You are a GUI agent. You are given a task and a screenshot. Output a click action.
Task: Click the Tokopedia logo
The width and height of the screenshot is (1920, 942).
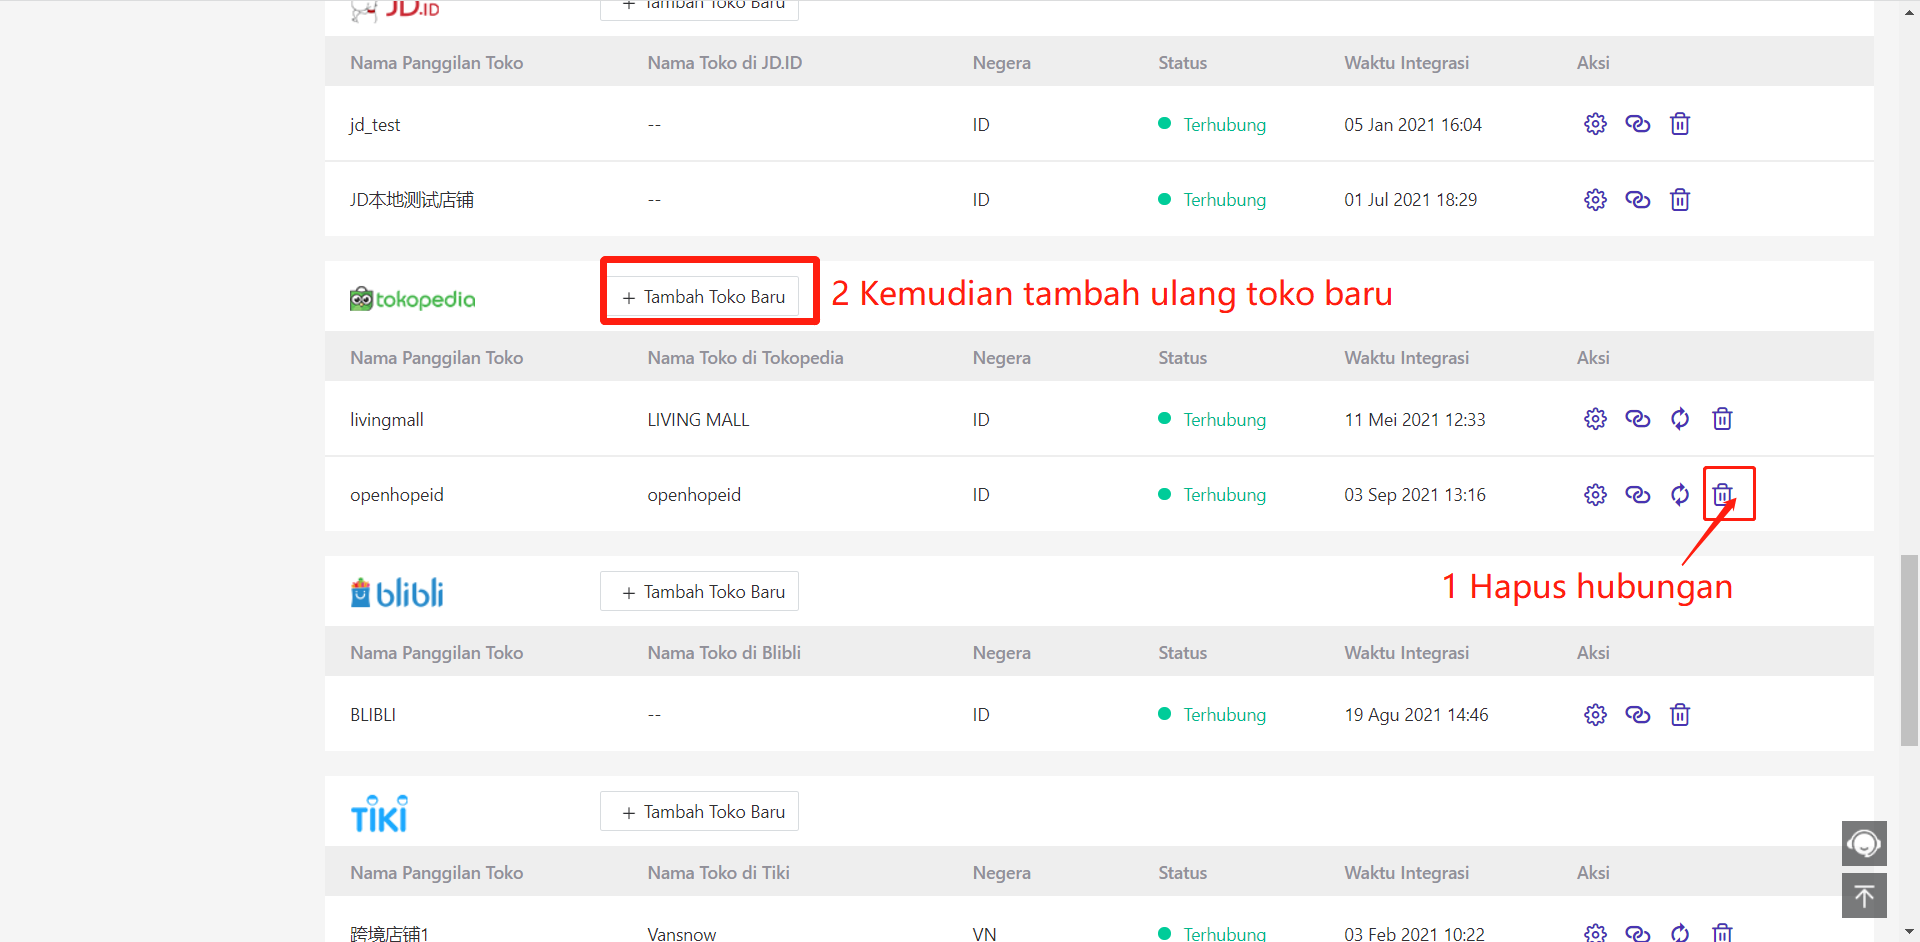pyautogui.click(x=413, y=299)
